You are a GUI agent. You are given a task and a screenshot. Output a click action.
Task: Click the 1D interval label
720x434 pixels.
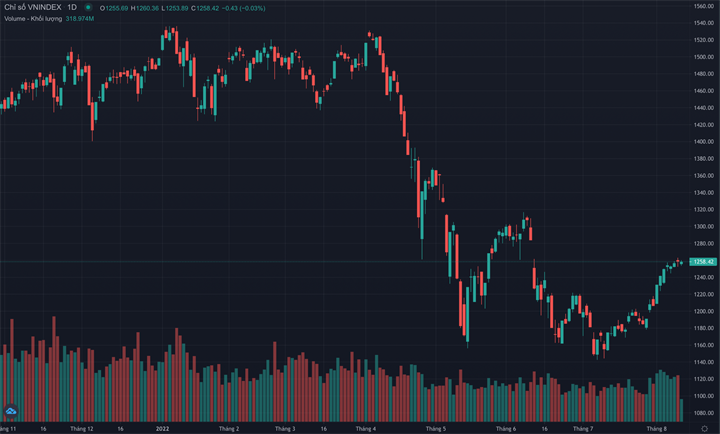point(72,7)
